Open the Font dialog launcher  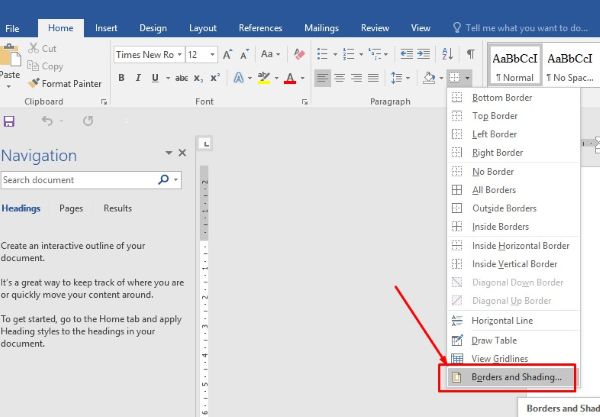tap(305, 102)
